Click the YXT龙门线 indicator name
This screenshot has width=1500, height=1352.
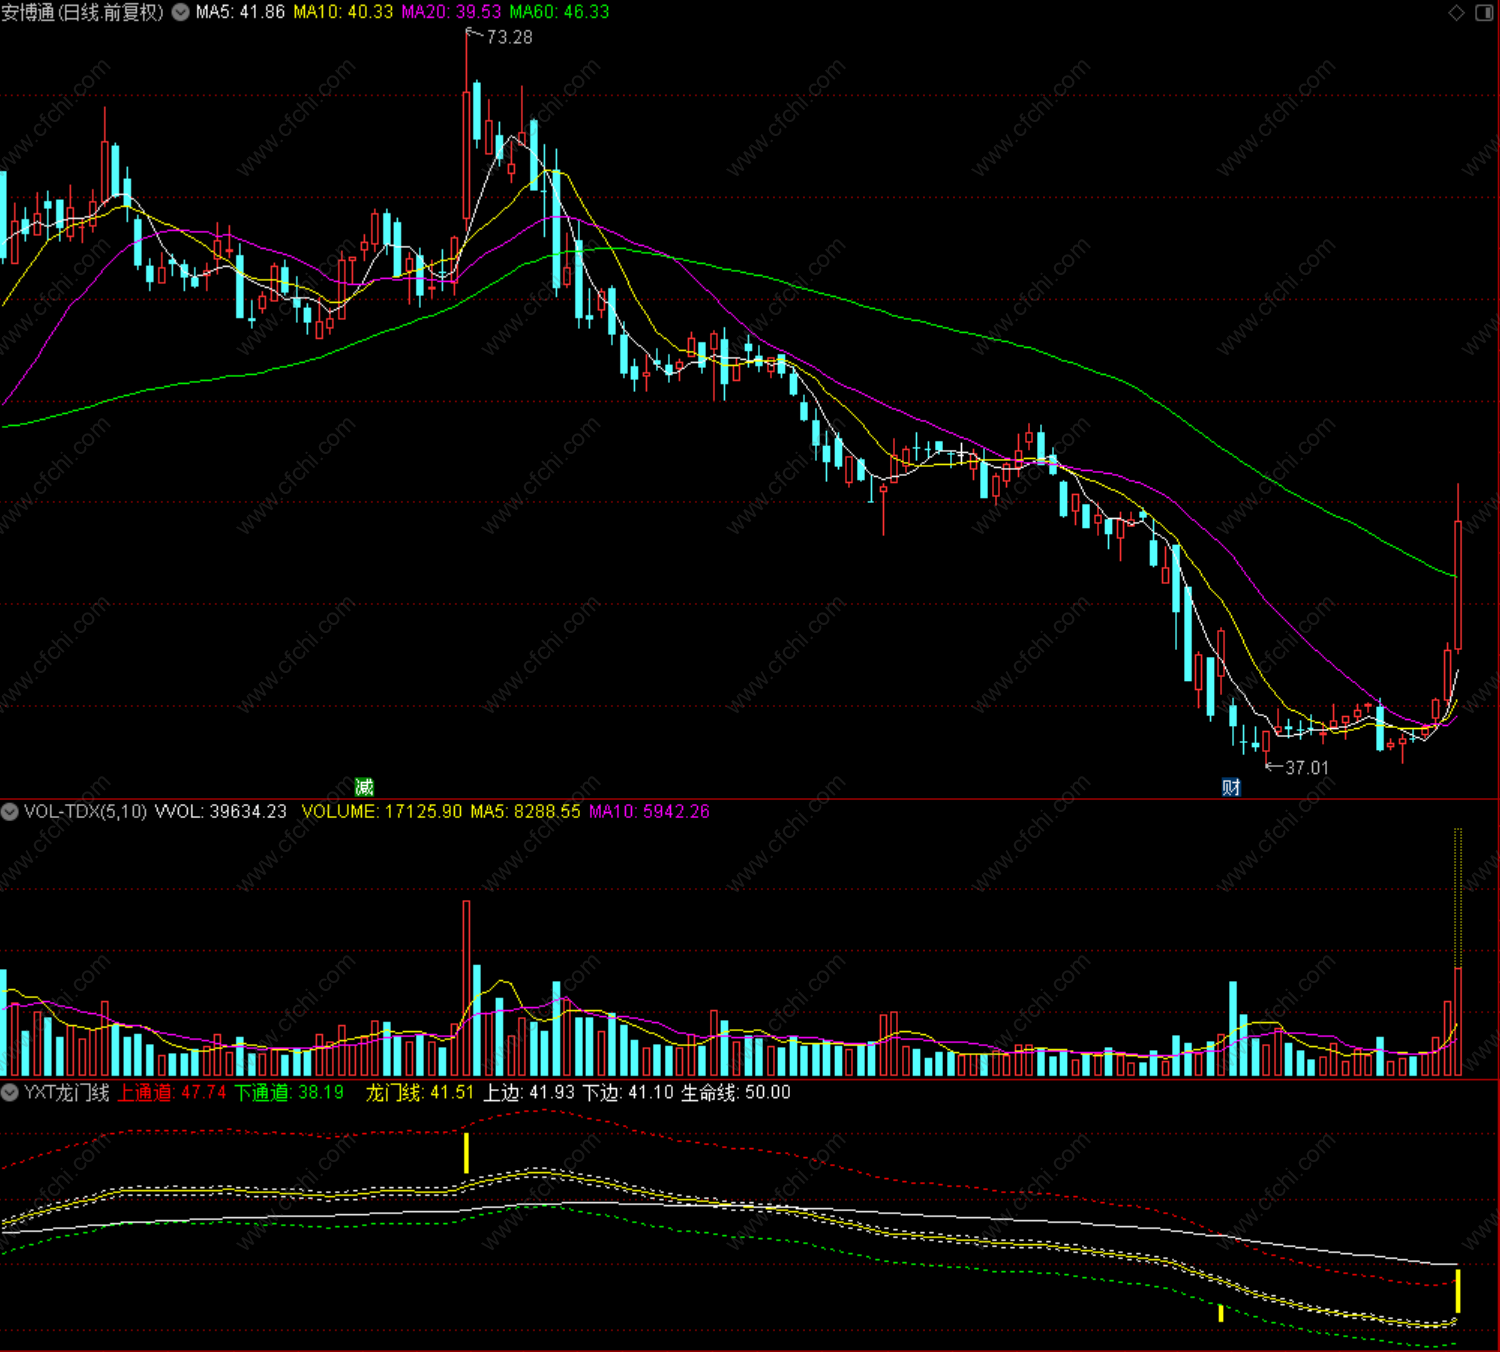(x=67, y=1093)
